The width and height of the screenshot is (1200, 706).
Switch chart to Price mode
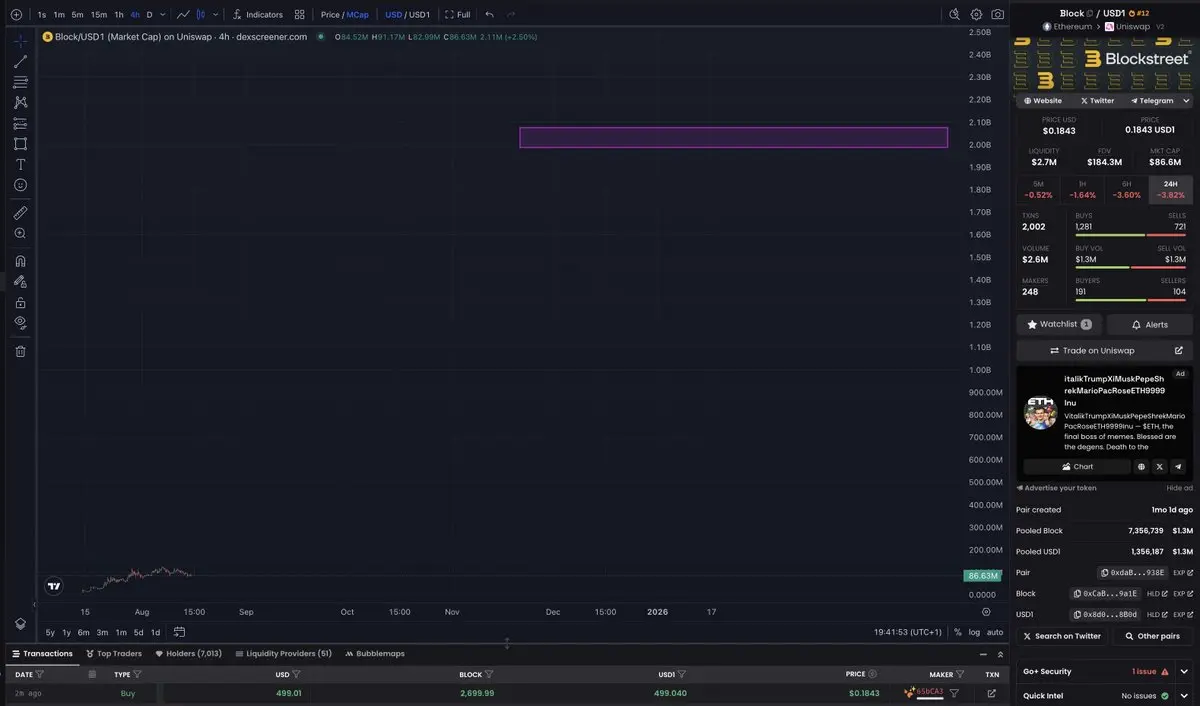click(x=330, y=15)
